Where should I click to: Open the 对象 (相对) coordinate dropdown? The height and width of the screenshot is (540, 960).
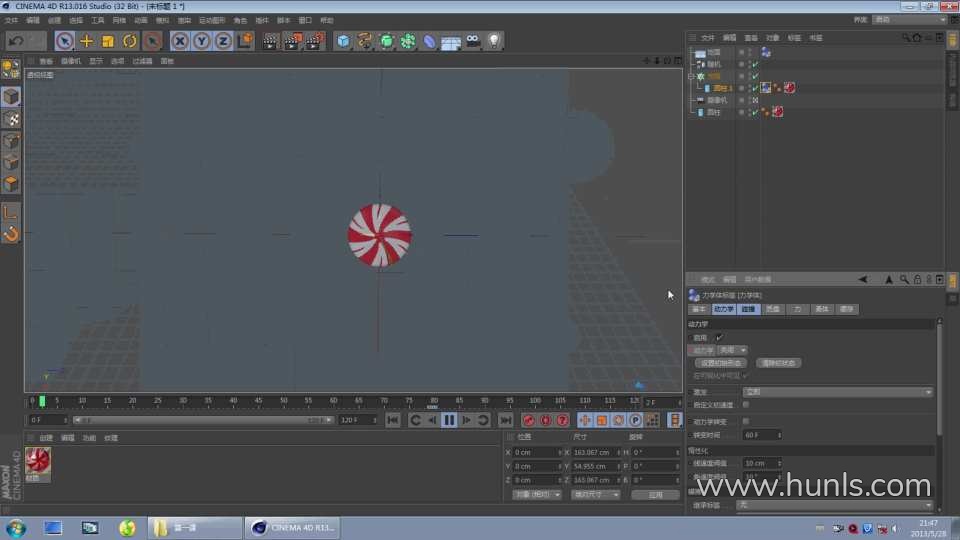(536, 495)
